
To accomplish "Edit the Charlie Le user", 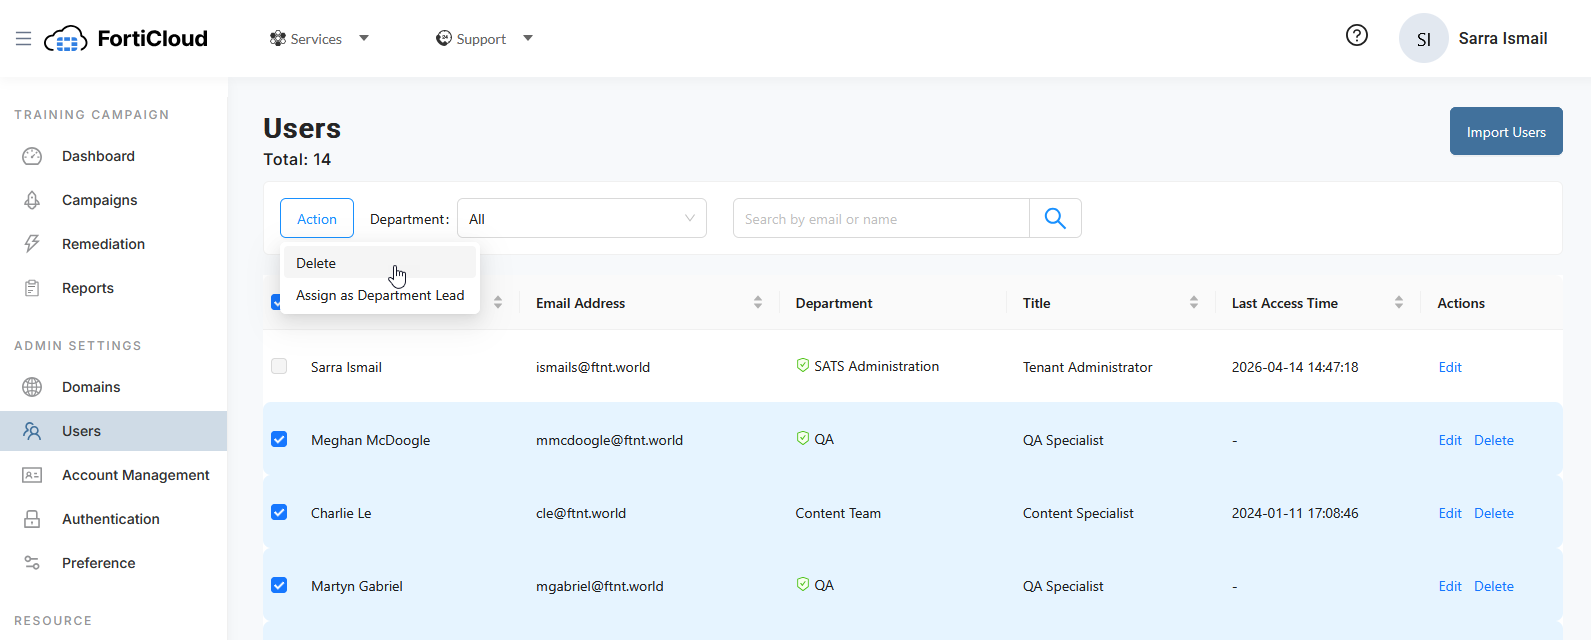I will pyautogui.click(x=1450, y=513).
